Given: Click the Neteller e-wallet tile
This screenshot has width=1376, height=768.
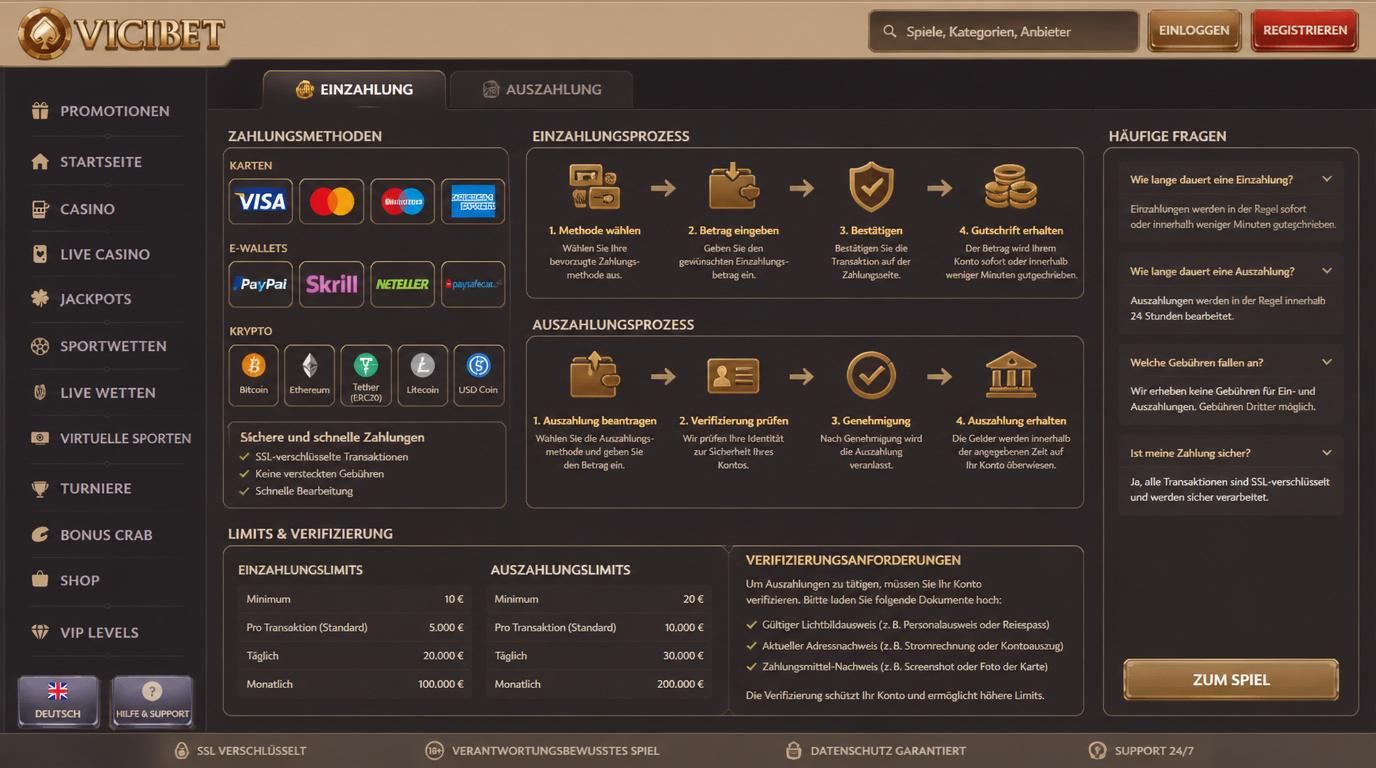Looking at the screenshot, I should coord(403,284).
